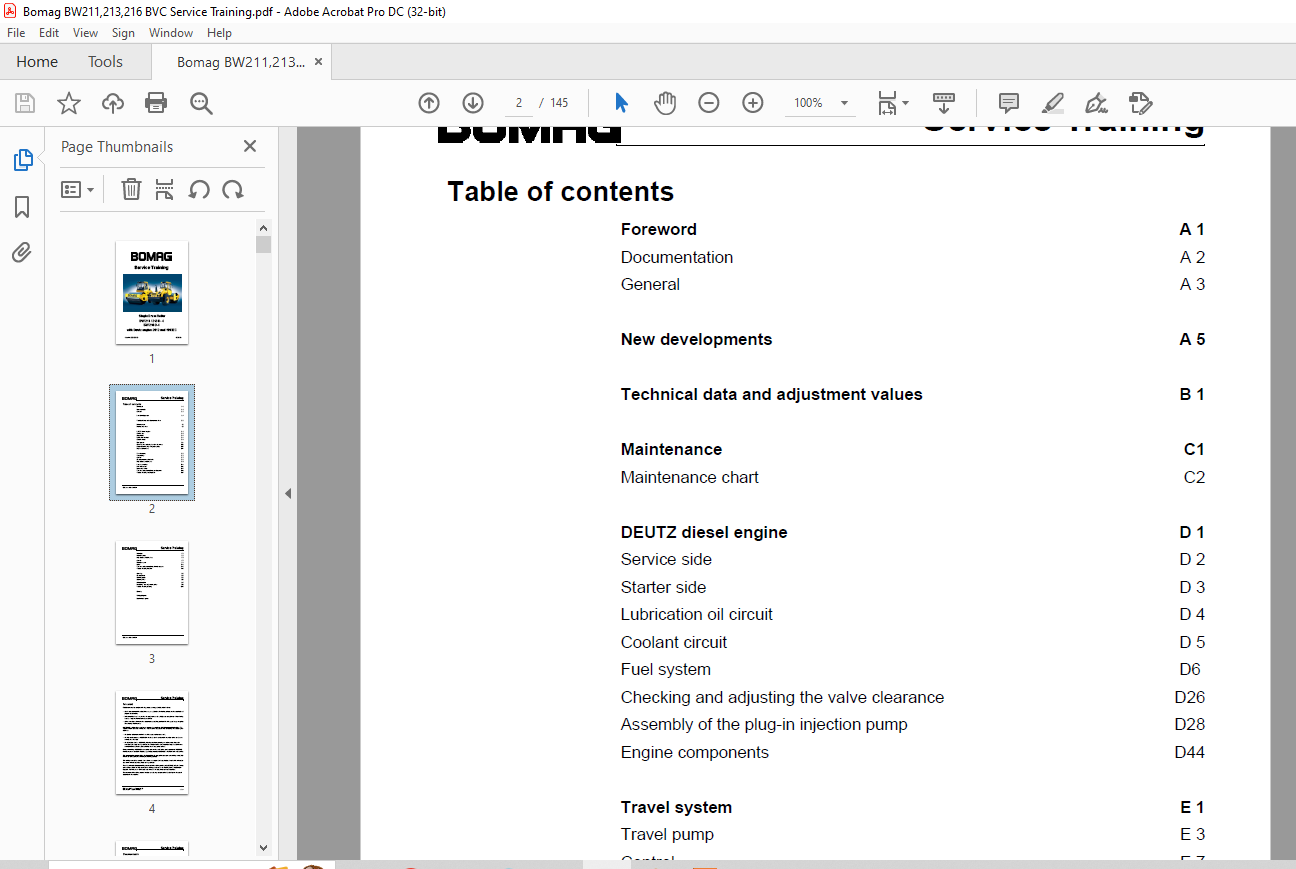Bookmark file with the star icon
1296x869 pixels.
pos(68,103)
